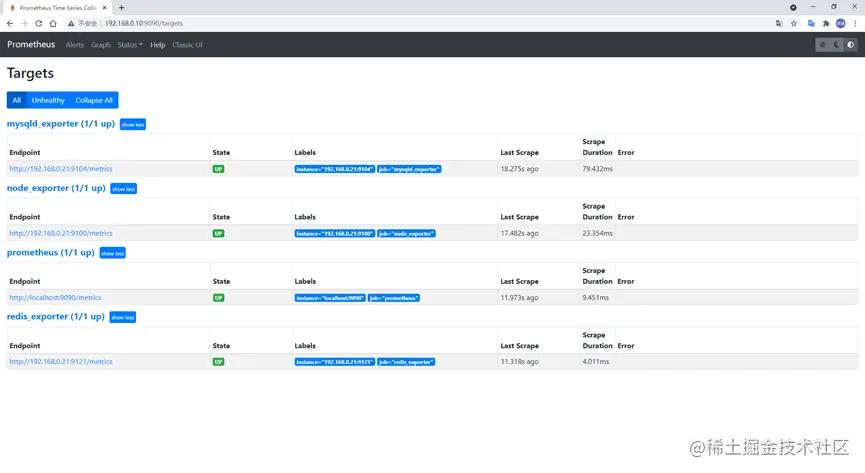Image resolution: width=865 pixels, height=473 pixels.
Task: Reload the Prometheus targets page
Action: [x=39, y=23]
